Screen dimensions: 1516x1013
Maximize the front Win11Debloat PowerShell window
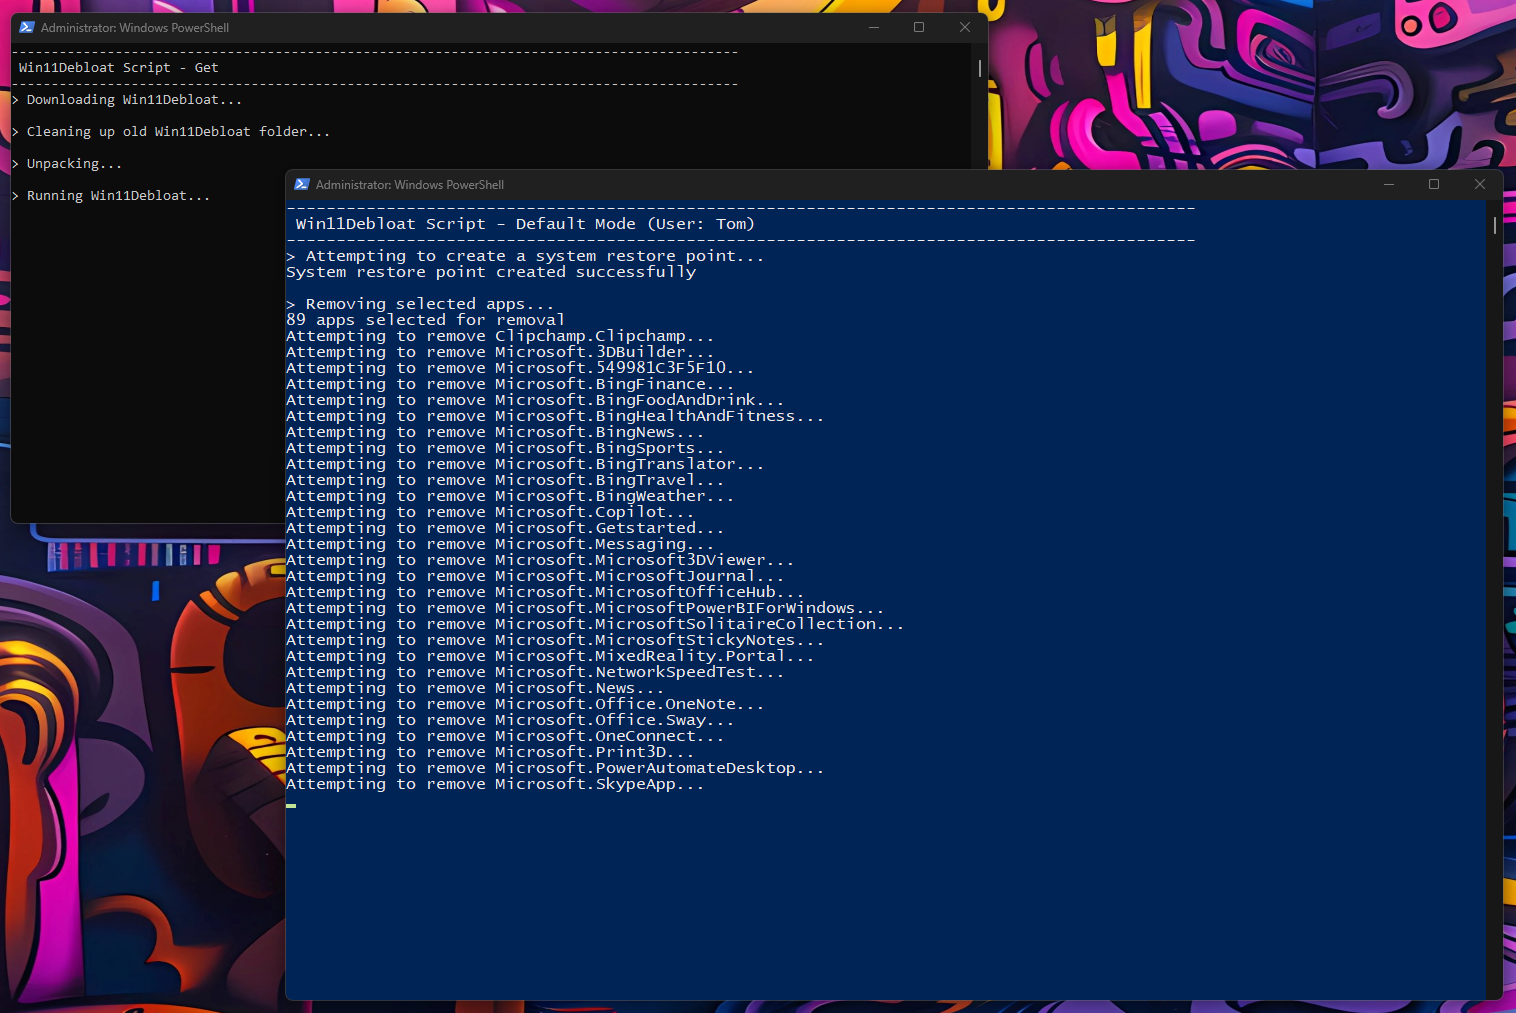[1434, 185]
